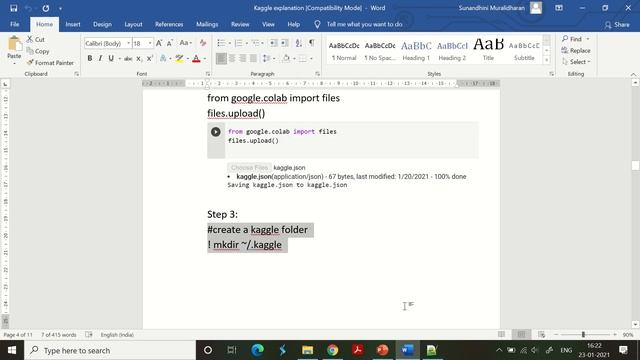Cut the selected text

36,40
